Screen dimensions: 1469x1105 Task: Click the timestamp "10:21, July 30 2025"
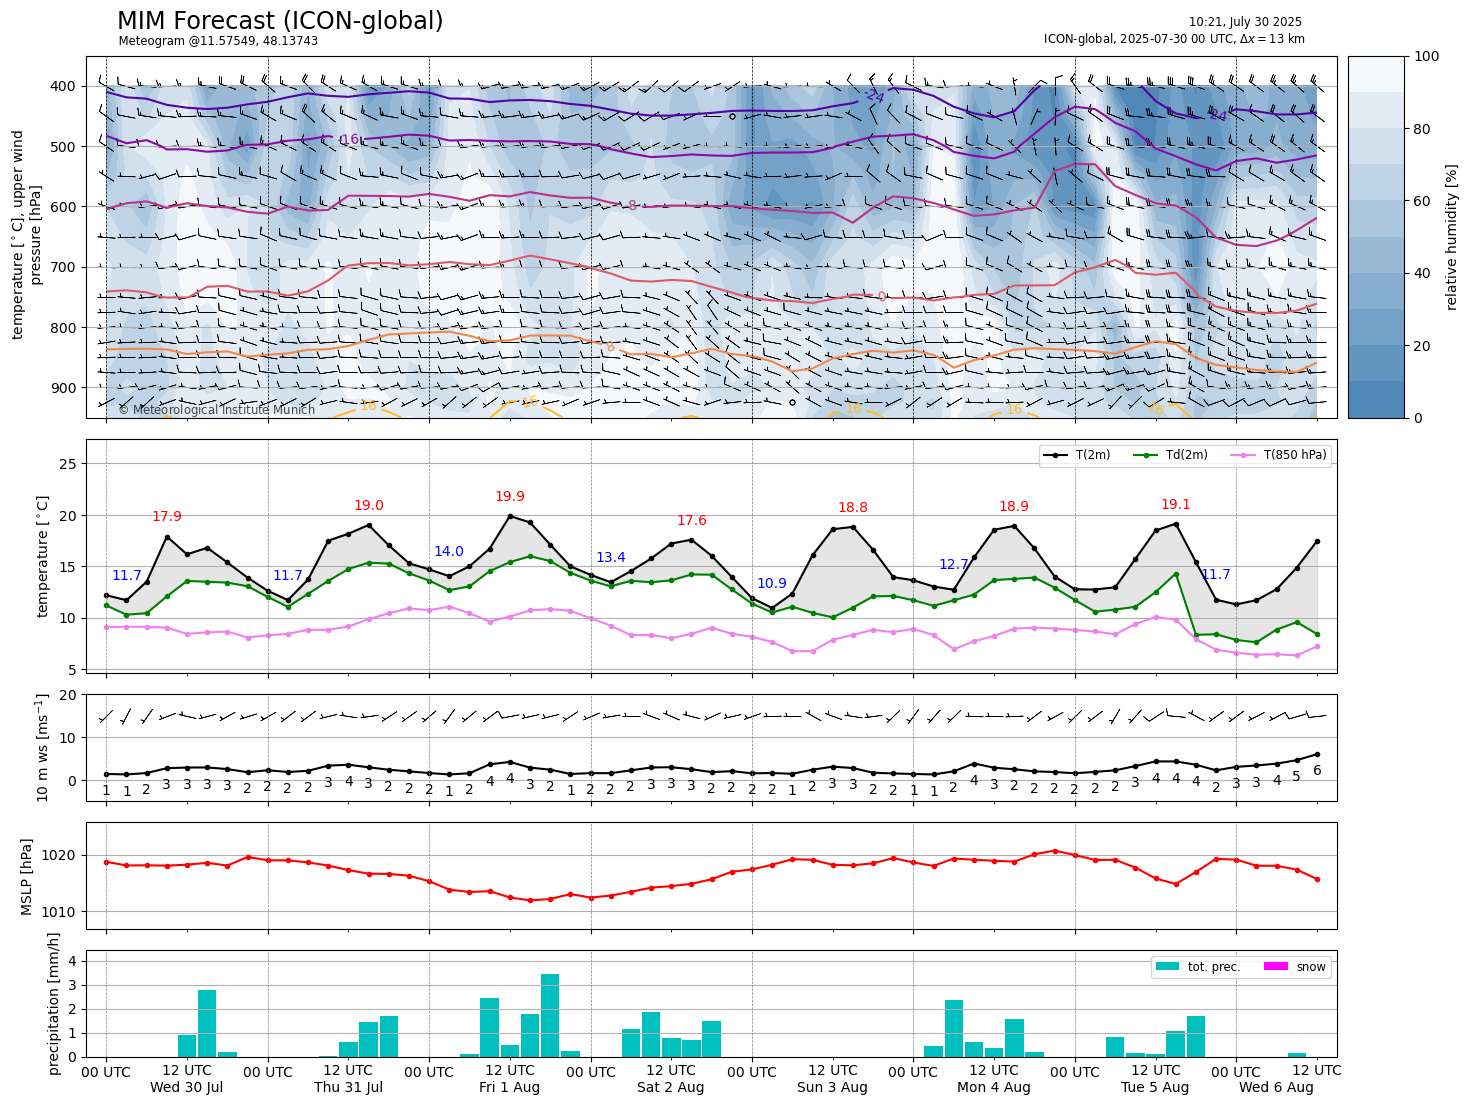coord(1245,22)
